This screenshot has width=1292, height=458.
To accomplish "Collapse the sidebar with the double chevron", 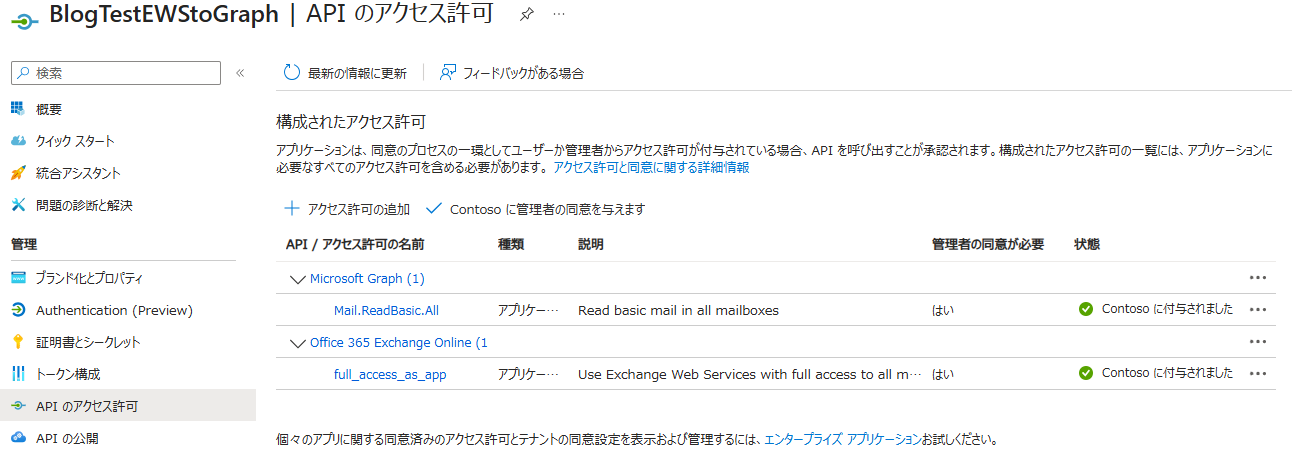I will (240, 73).
